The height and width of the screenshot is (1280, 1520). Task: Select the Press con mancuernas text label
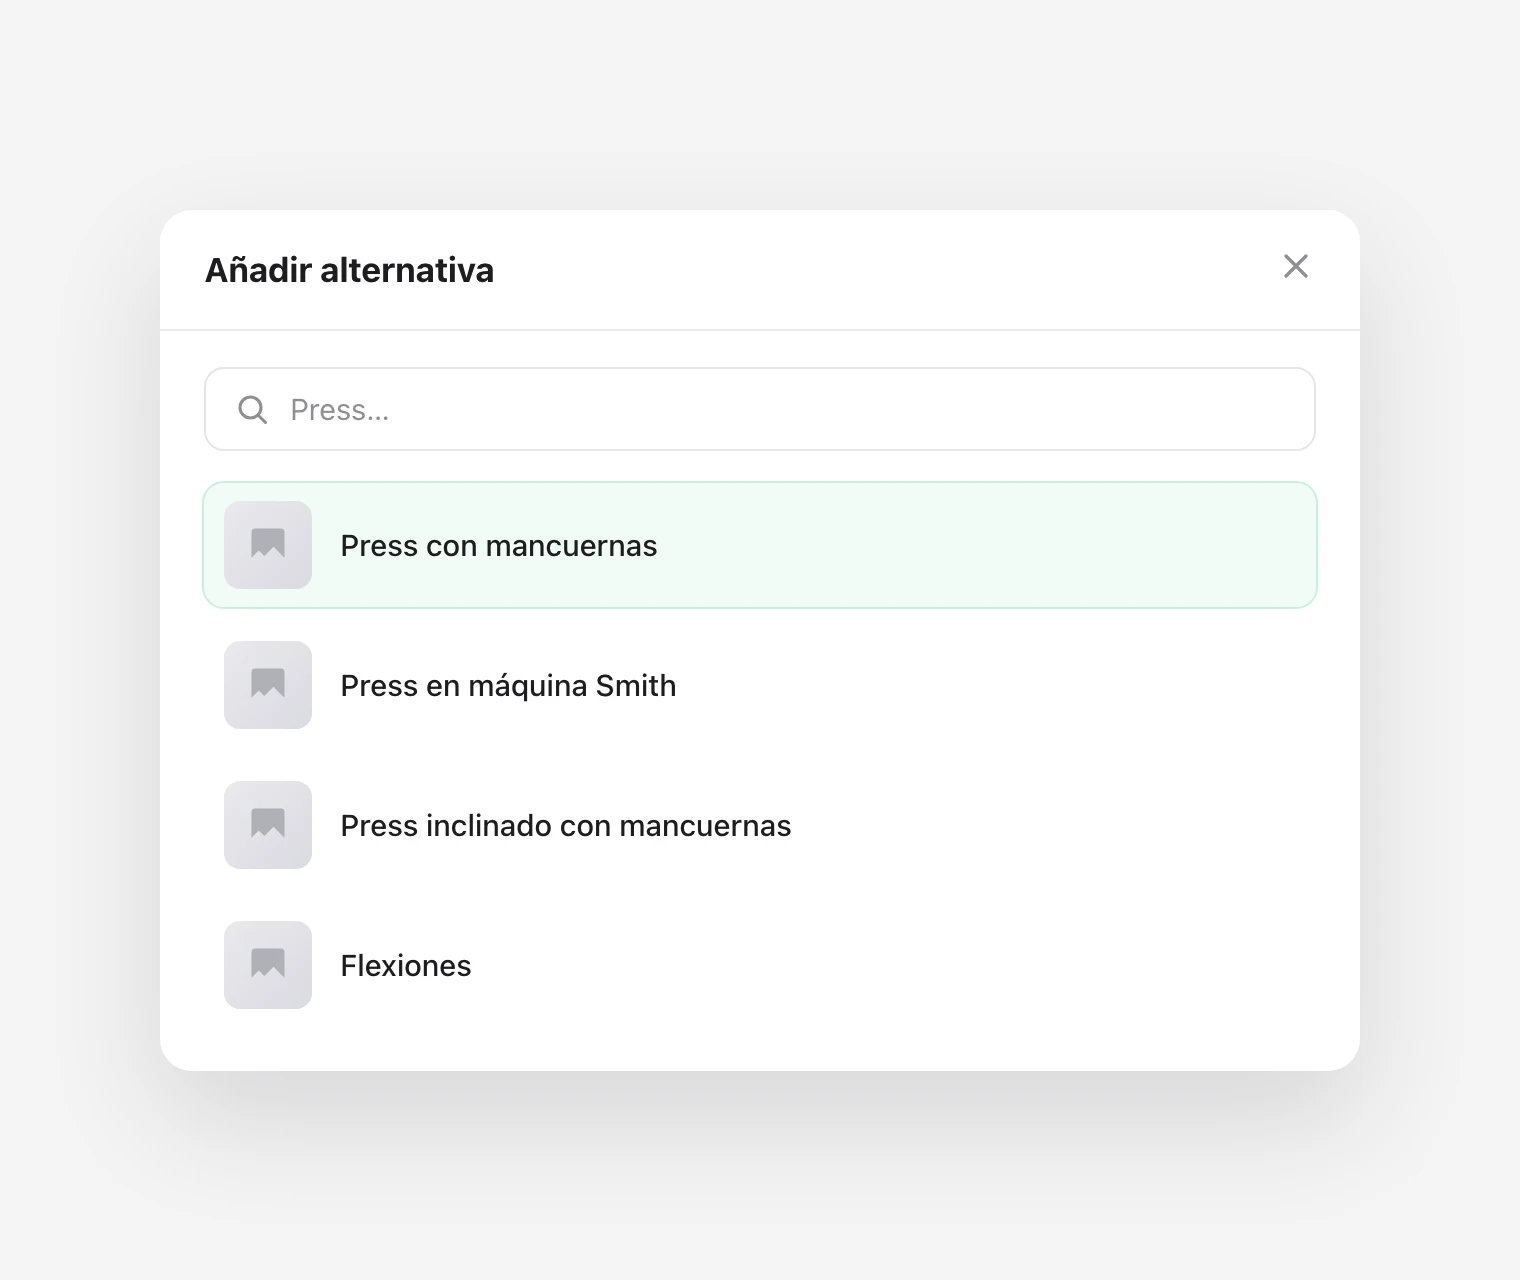tap(499, 546)
